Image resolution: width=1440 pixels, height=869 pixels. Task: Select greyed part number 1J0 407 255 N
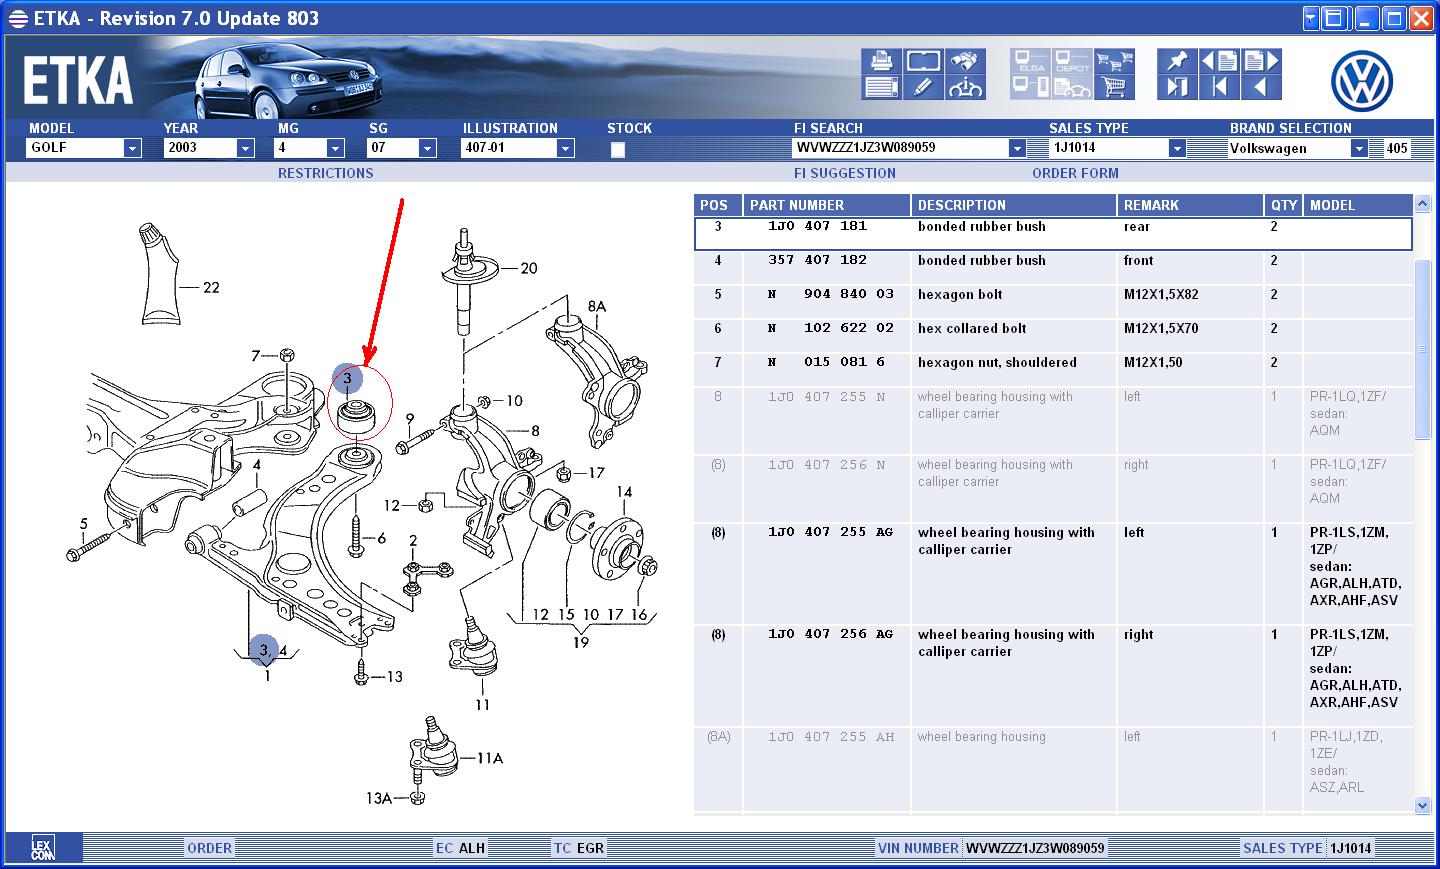click(x=826, y=397)
